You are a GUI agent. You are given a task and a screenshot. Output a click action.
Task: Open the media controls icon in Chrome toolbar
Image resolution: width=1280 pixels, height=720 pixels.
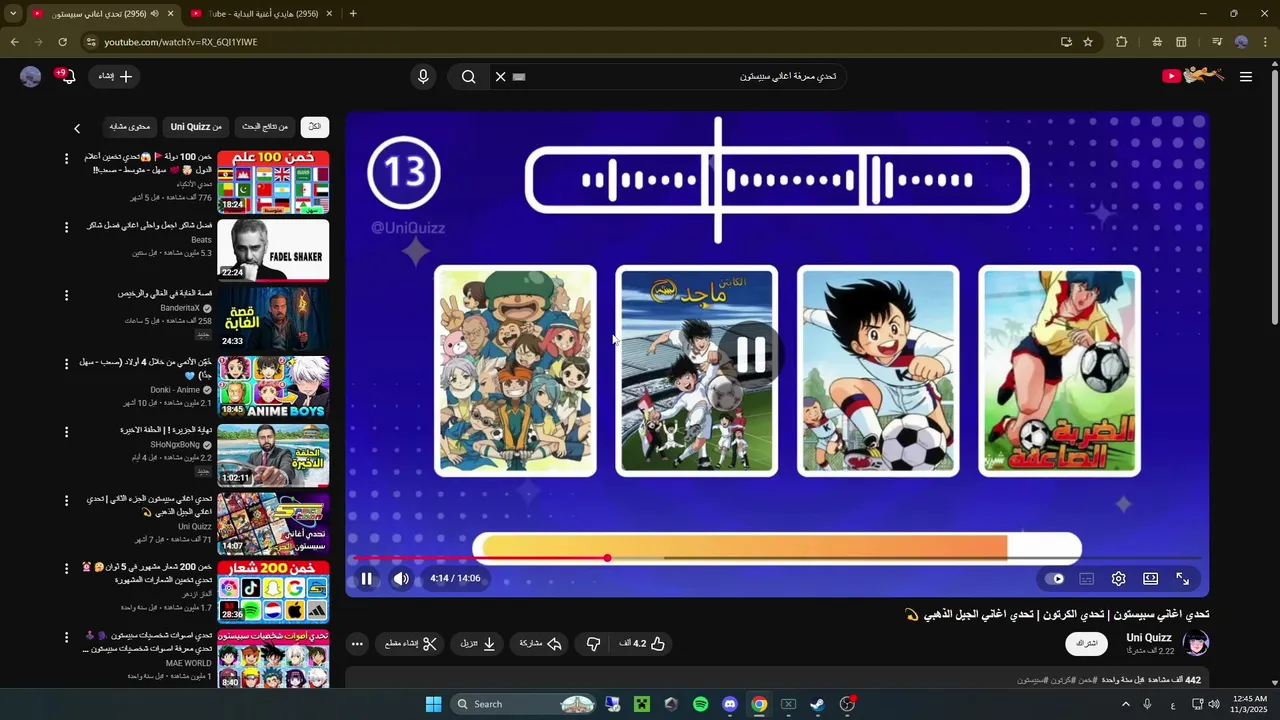[x=1217, y=42]
